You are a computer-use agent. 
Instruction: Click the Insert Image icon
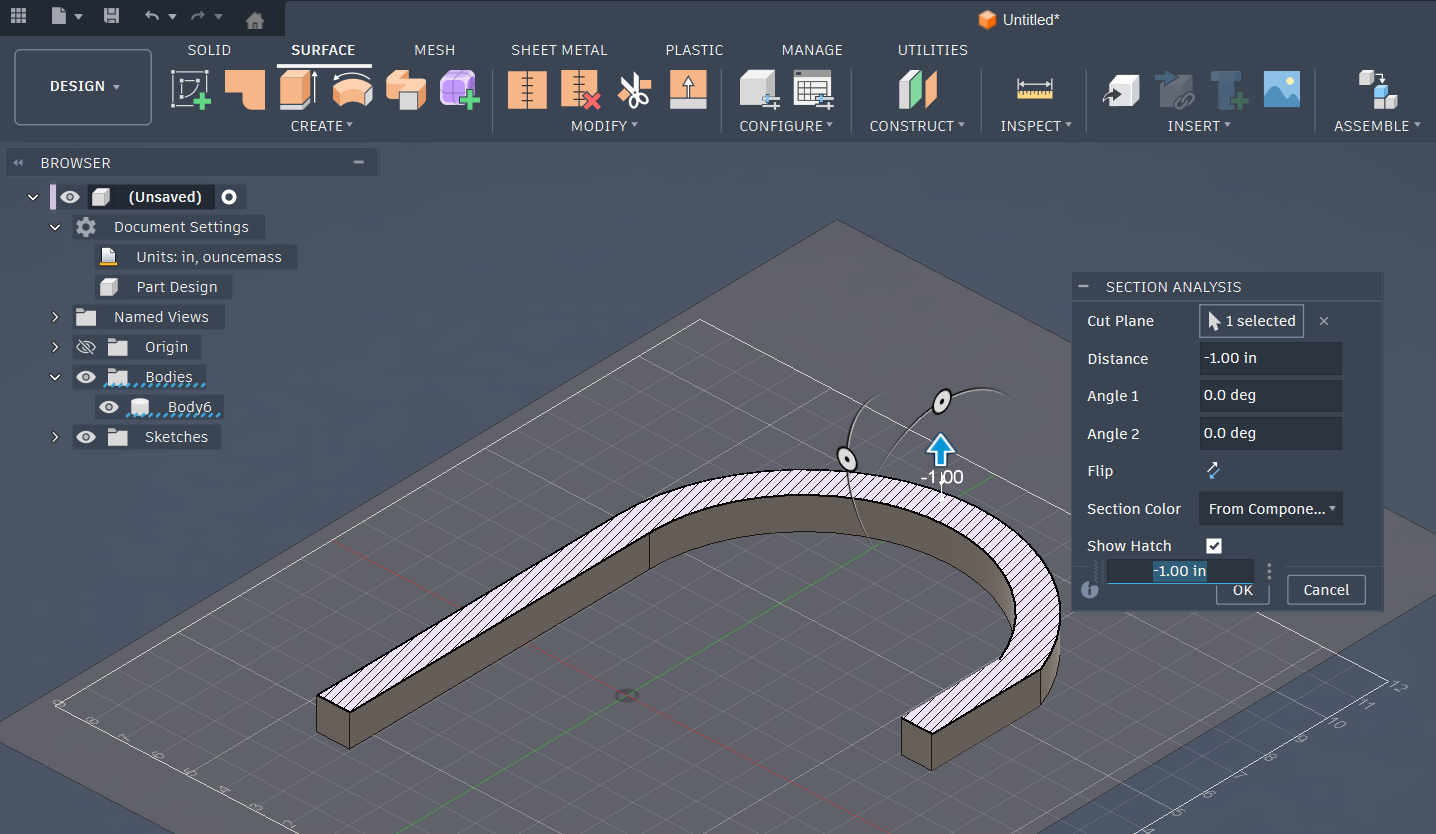pyautogui.click(x=1282, y=90)
